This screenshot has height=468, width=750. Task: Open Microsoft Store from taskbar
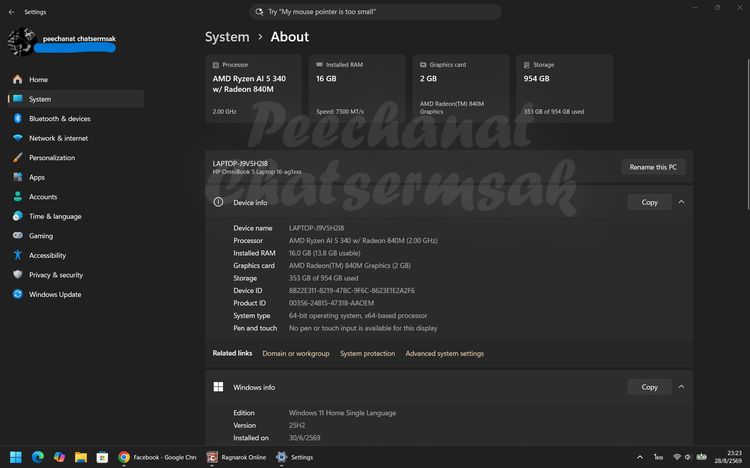coord(102,457)
